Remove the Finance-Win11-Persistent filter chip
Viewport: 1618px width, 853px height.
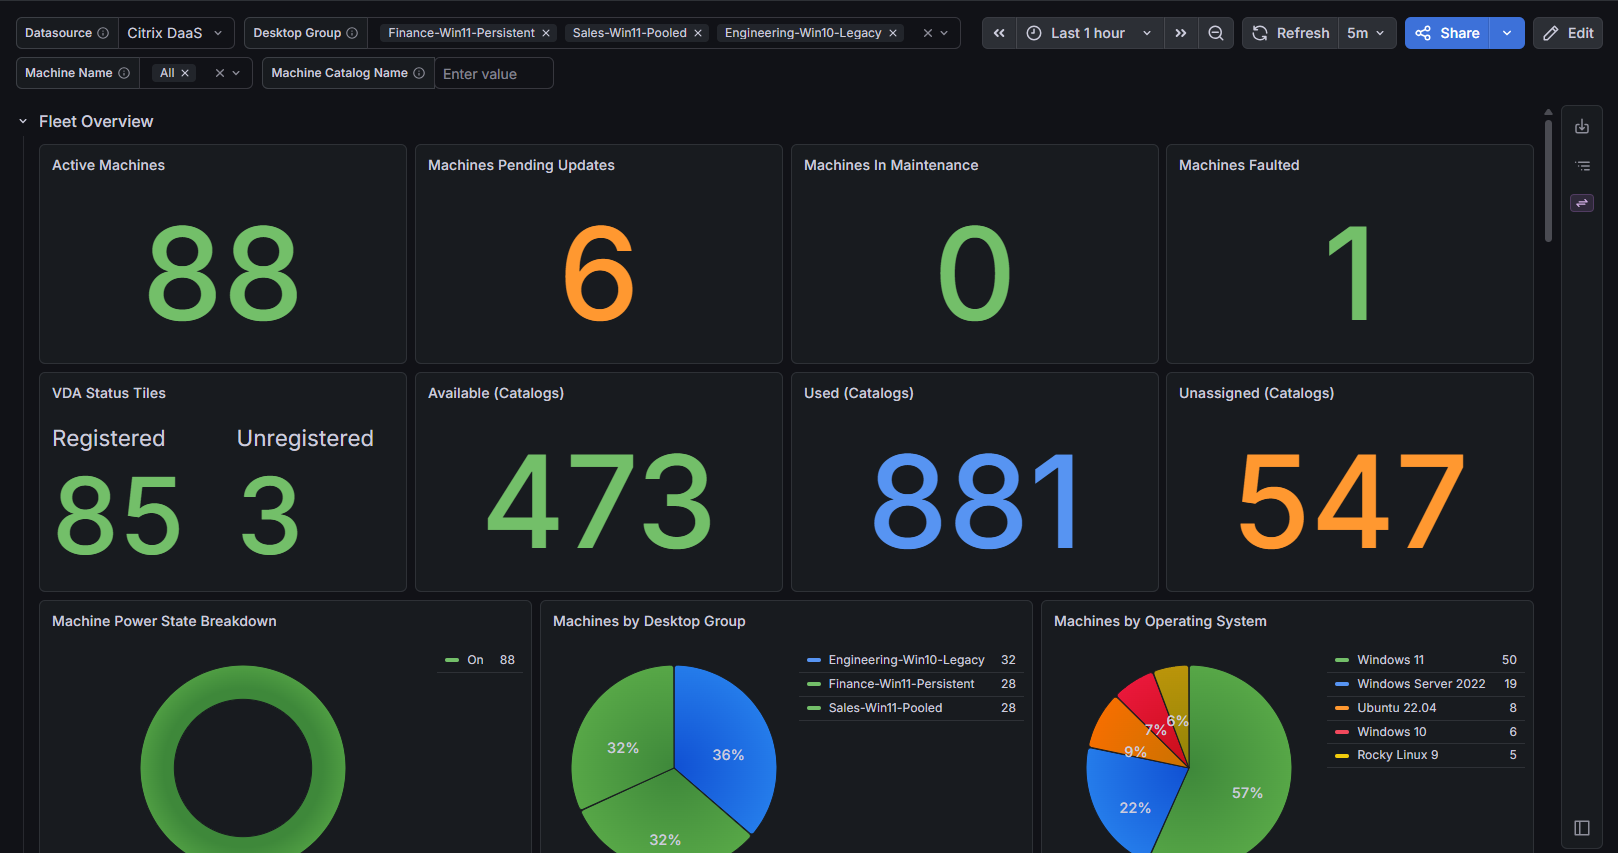pos(546,33)
